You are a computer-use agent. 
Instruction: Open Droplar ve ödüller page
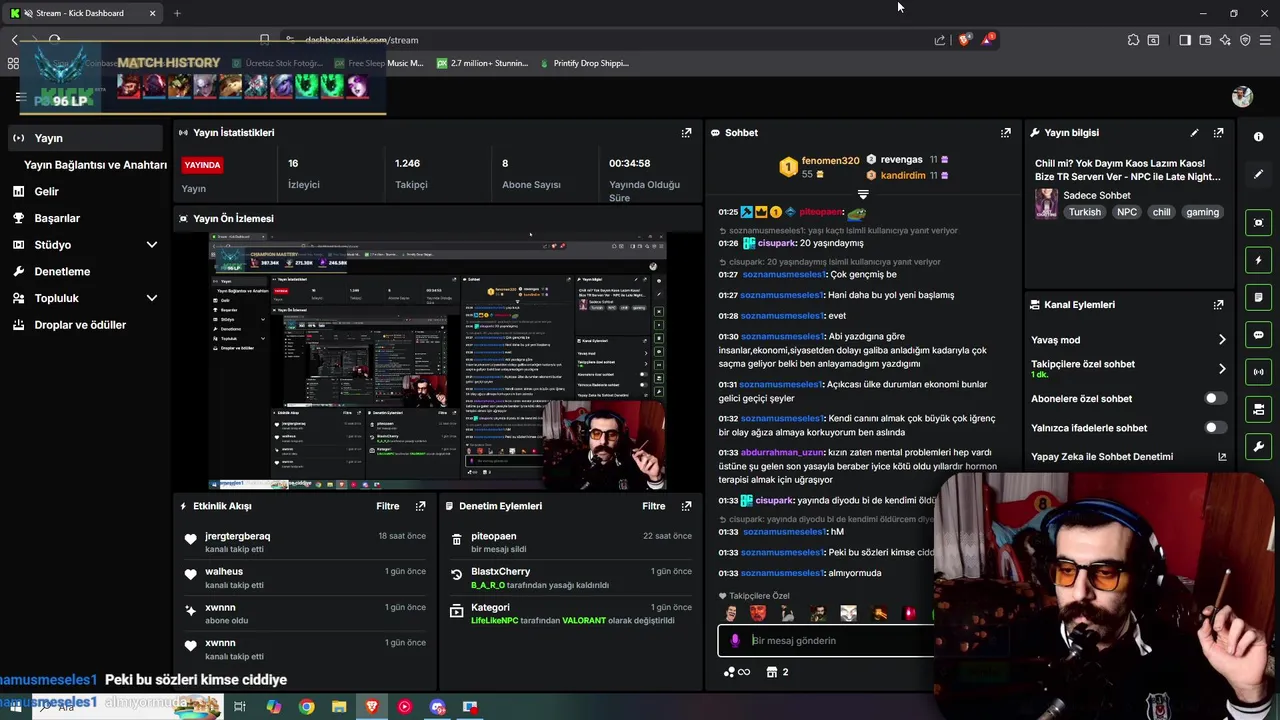click(80, 325)
